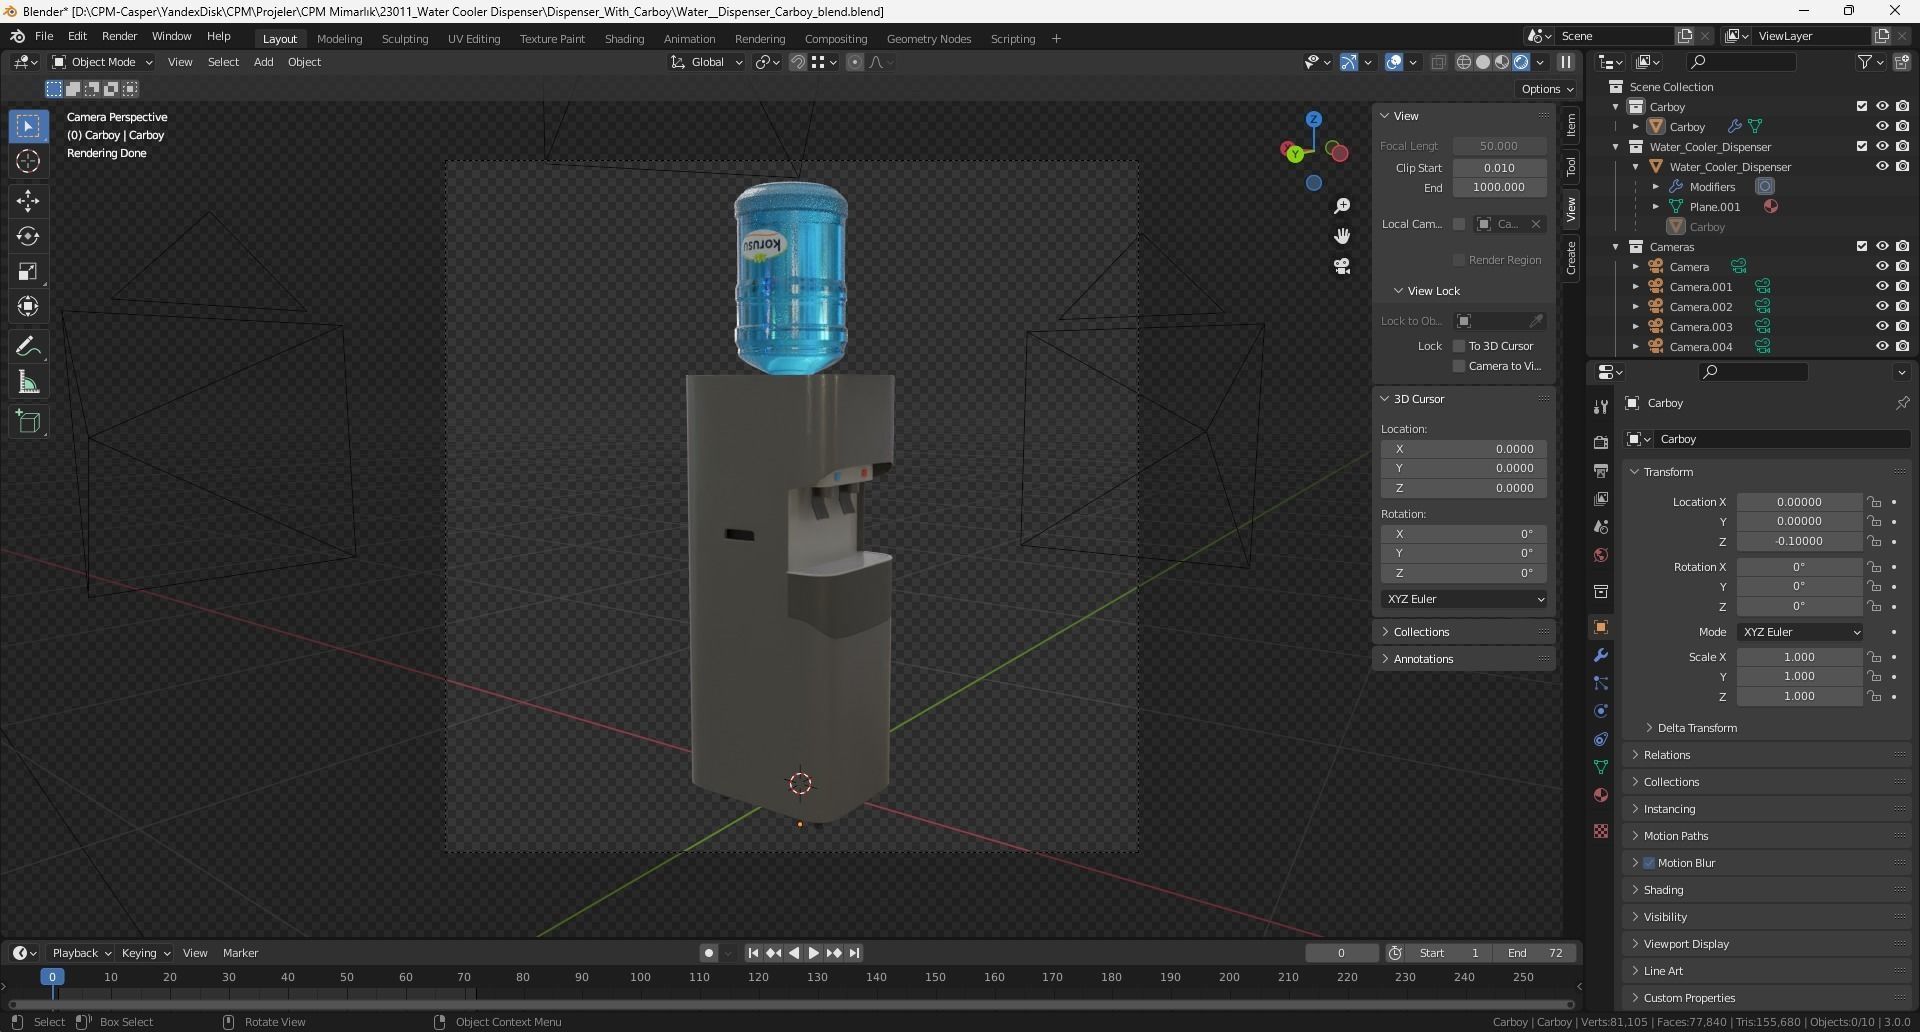
Task: Select the Rotate tool
Action: click(x=28, y=236)
